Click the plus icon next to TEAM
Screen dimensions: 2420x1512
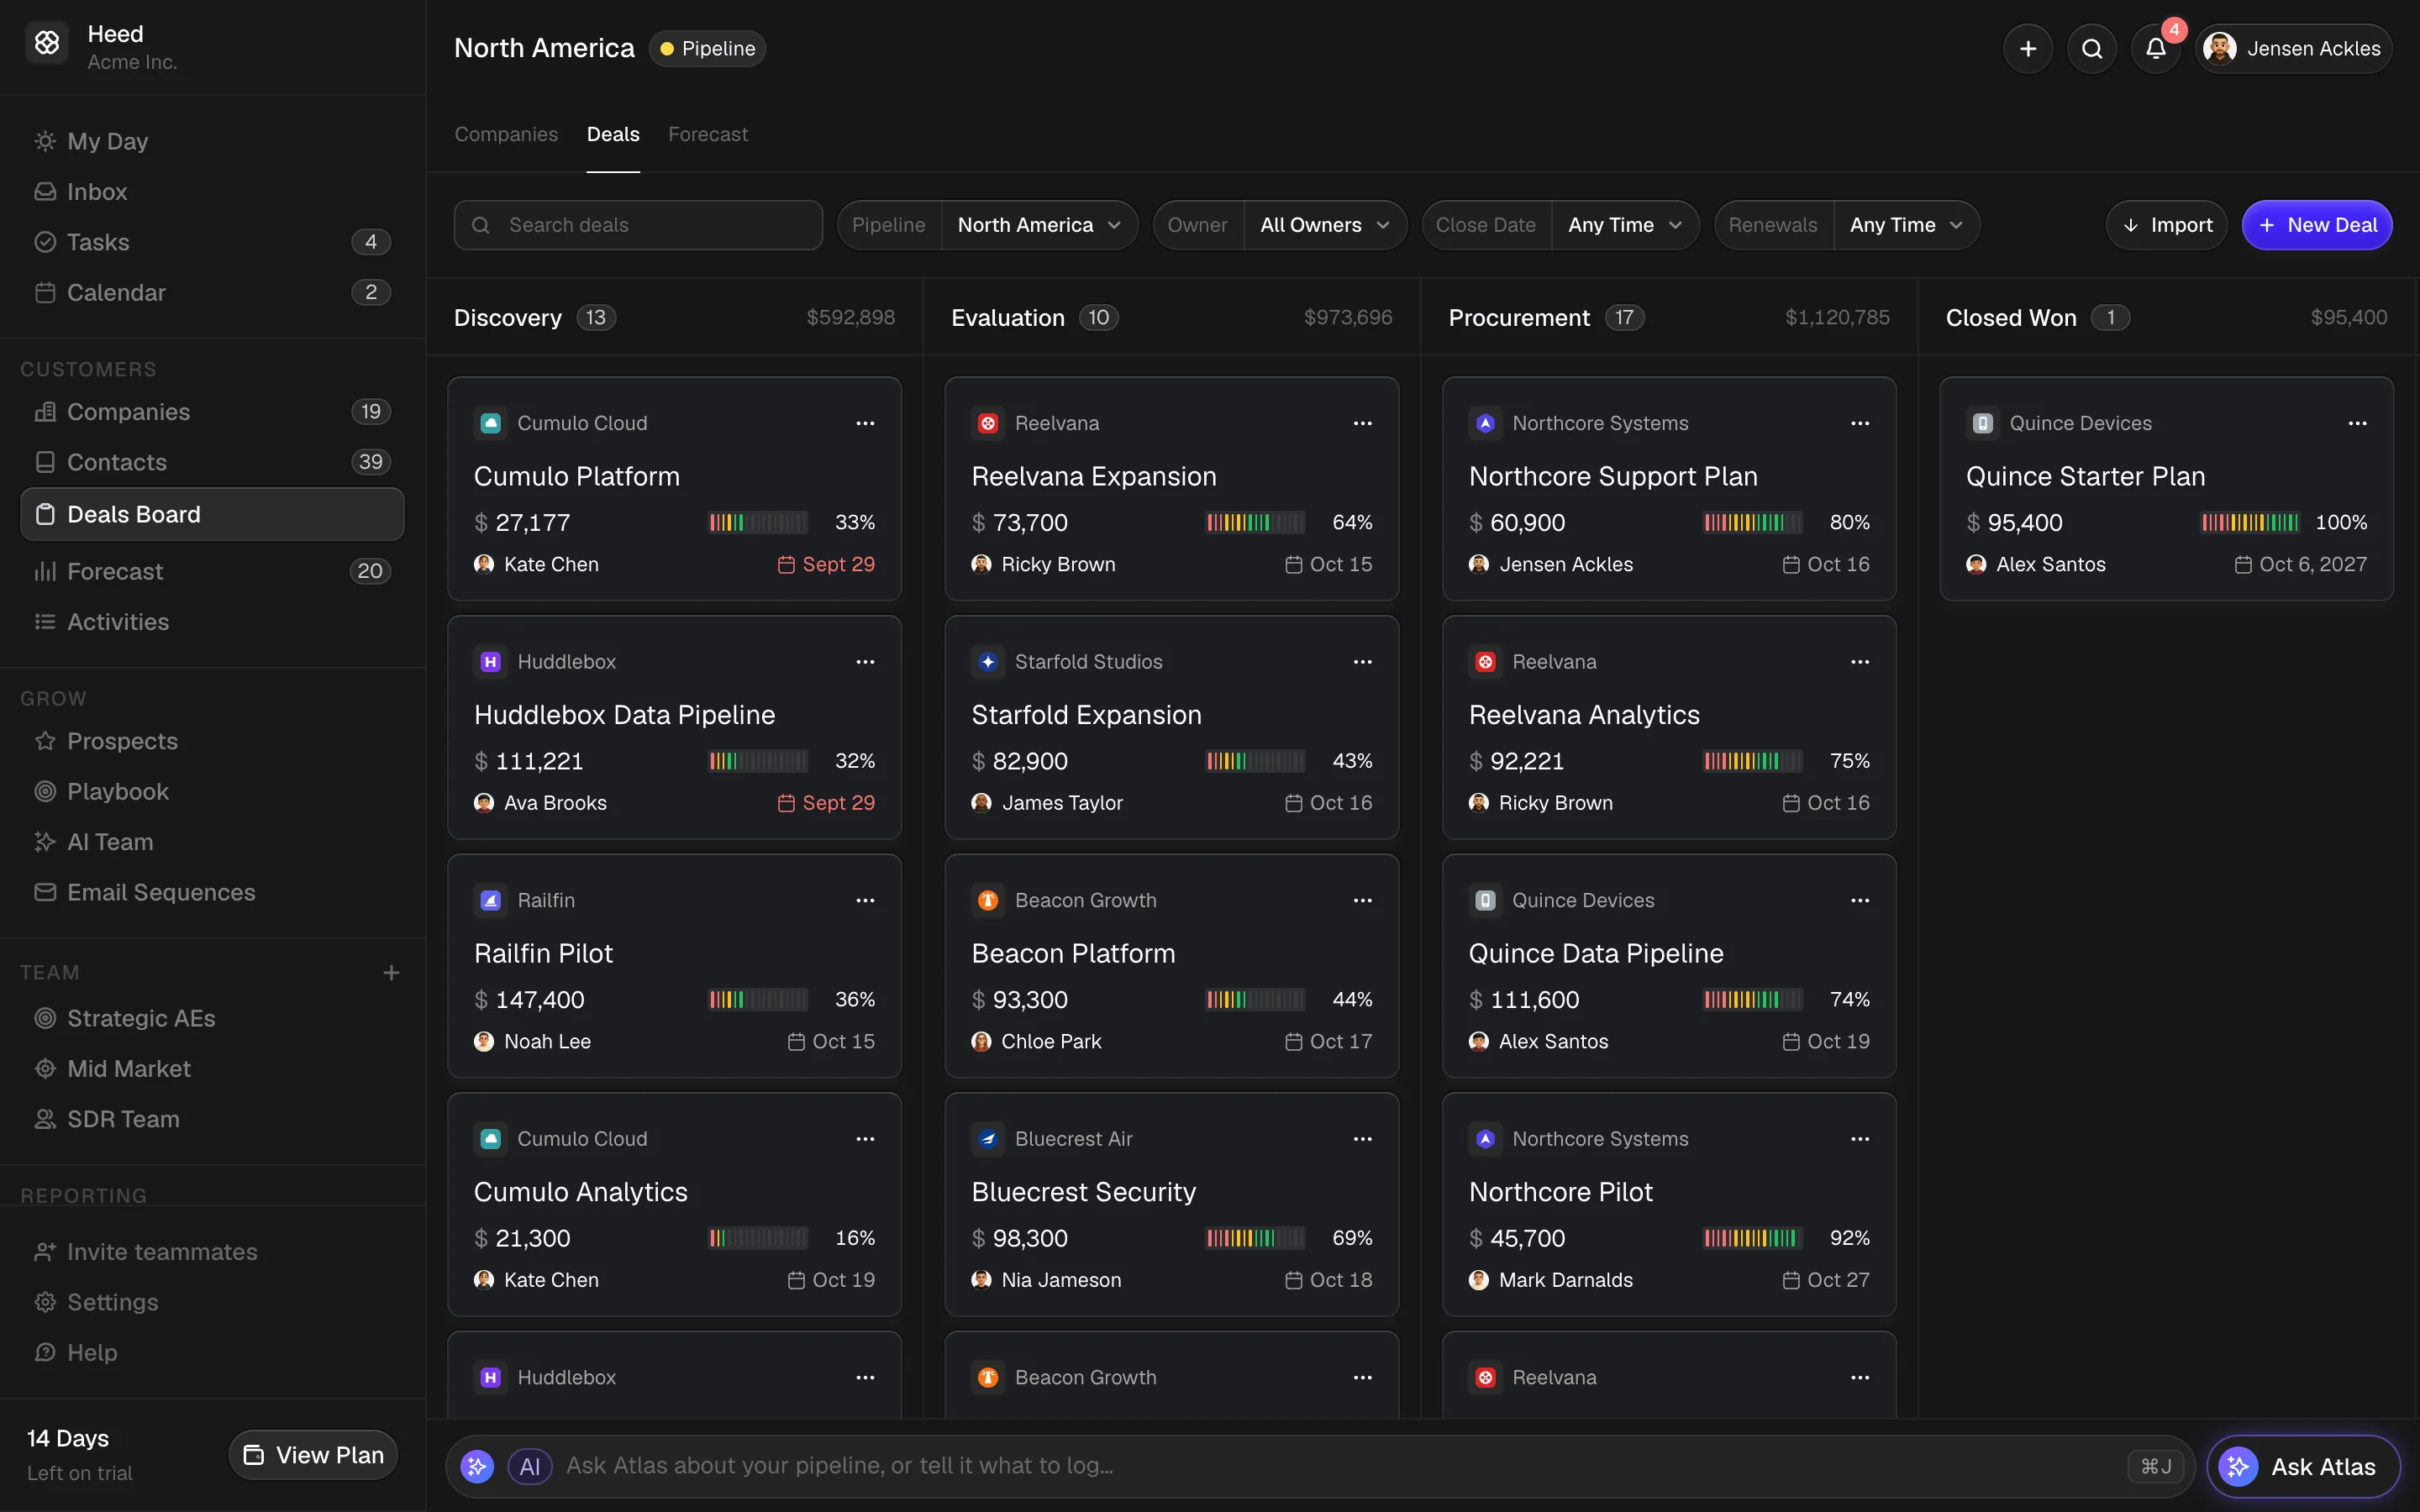(391, 972)
